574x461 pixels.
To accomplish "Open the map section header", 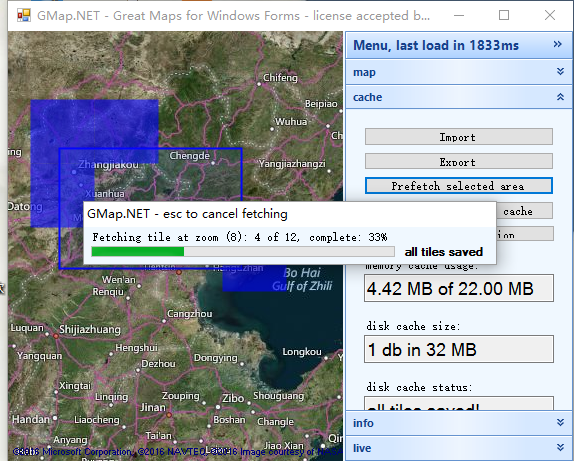I will (459, 72).
